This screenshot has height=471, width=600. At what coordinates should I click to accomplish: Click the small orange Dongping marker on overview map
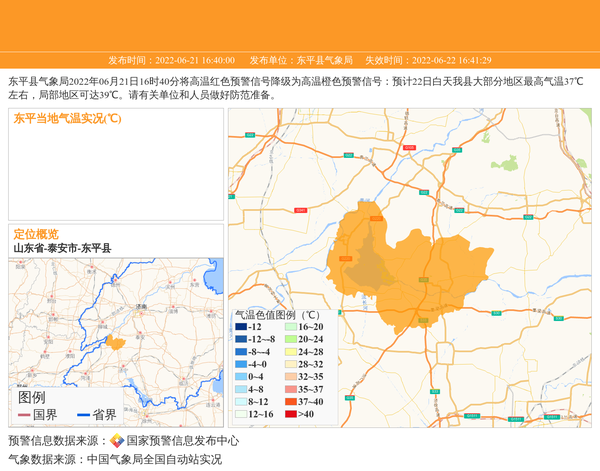(x=116, y=343)
